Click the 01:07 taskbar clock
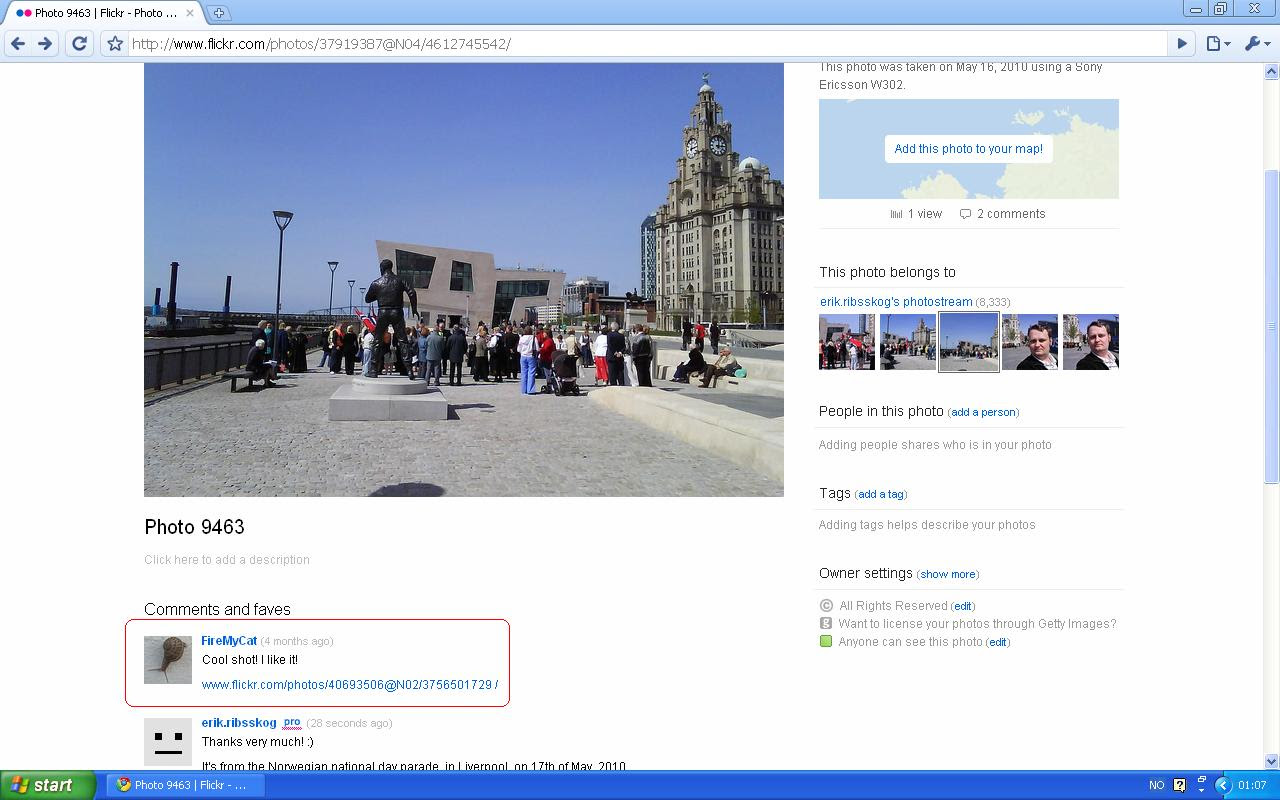This screenshot has height=800, width=1280. pos(1252,785)
